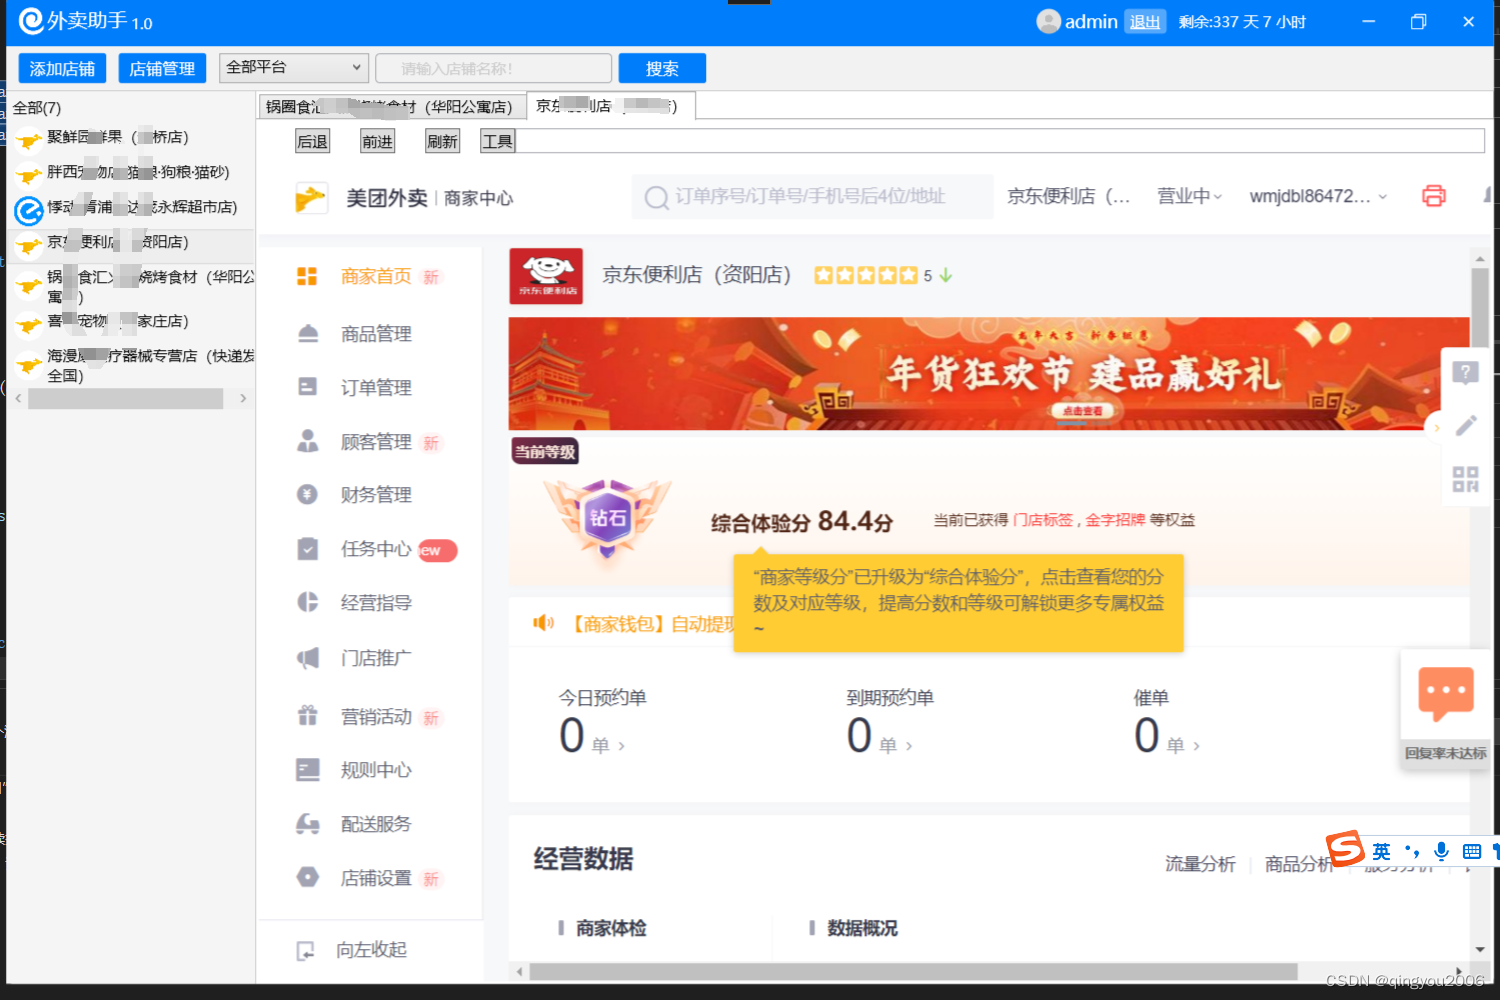This screenshot has height=1000, width=1500.
Task: Click the 钻石 diamond level badge
Action: [604, 515]
